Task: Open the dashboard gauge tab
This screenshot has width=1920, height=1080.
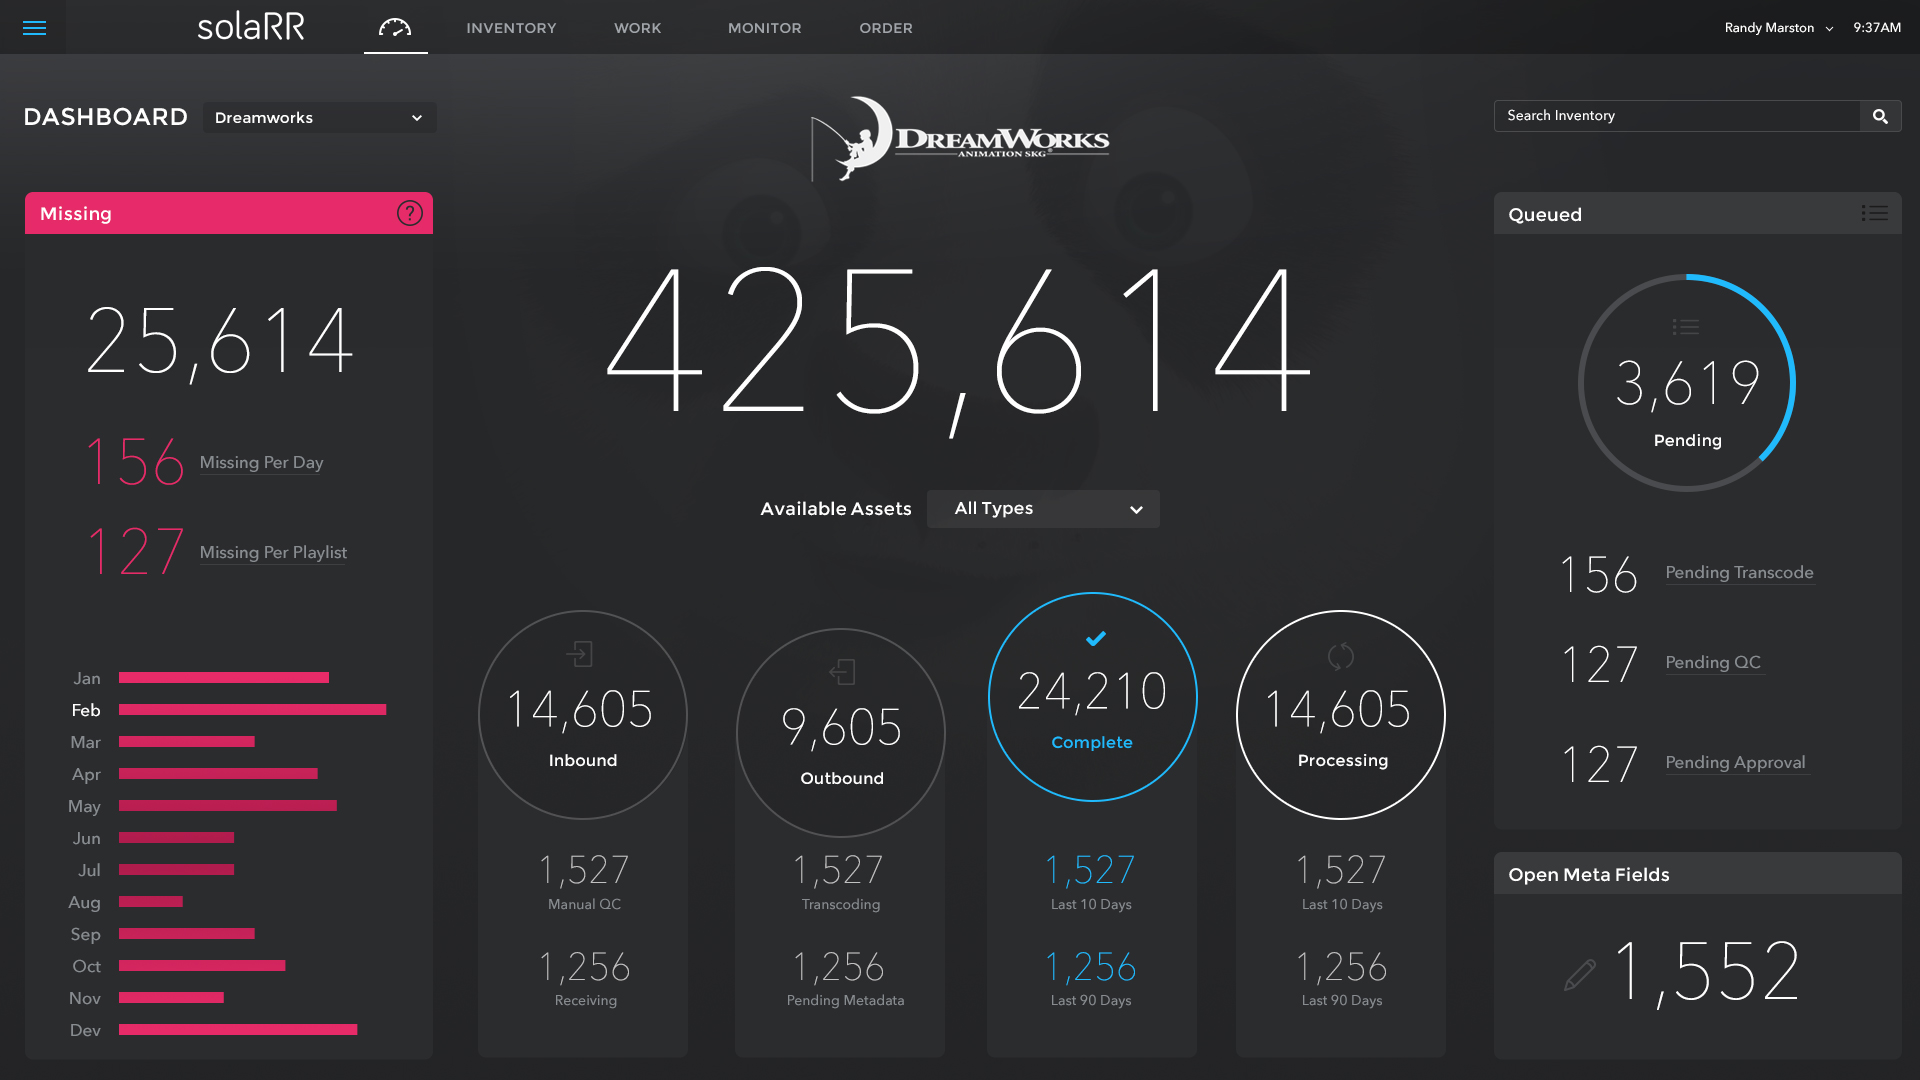Action: [x=395, y=28]
